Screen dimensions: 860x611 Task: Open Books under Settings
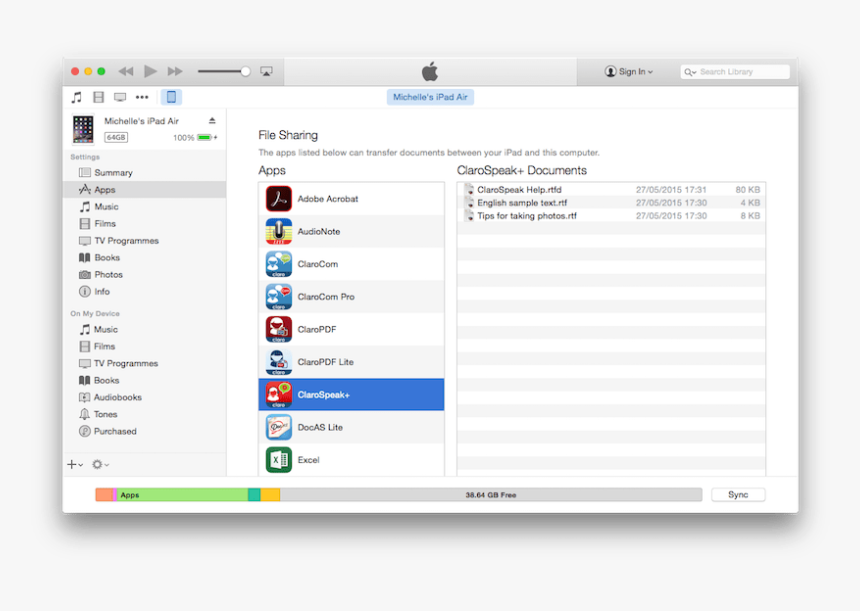coord(145,258)
